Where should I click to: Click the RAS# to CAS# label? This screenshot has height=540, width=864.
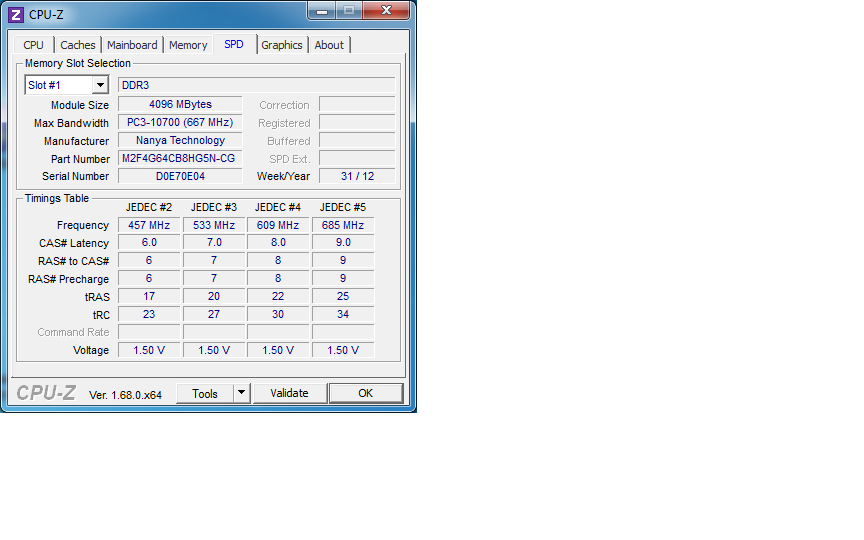click(x=73, y=261)
